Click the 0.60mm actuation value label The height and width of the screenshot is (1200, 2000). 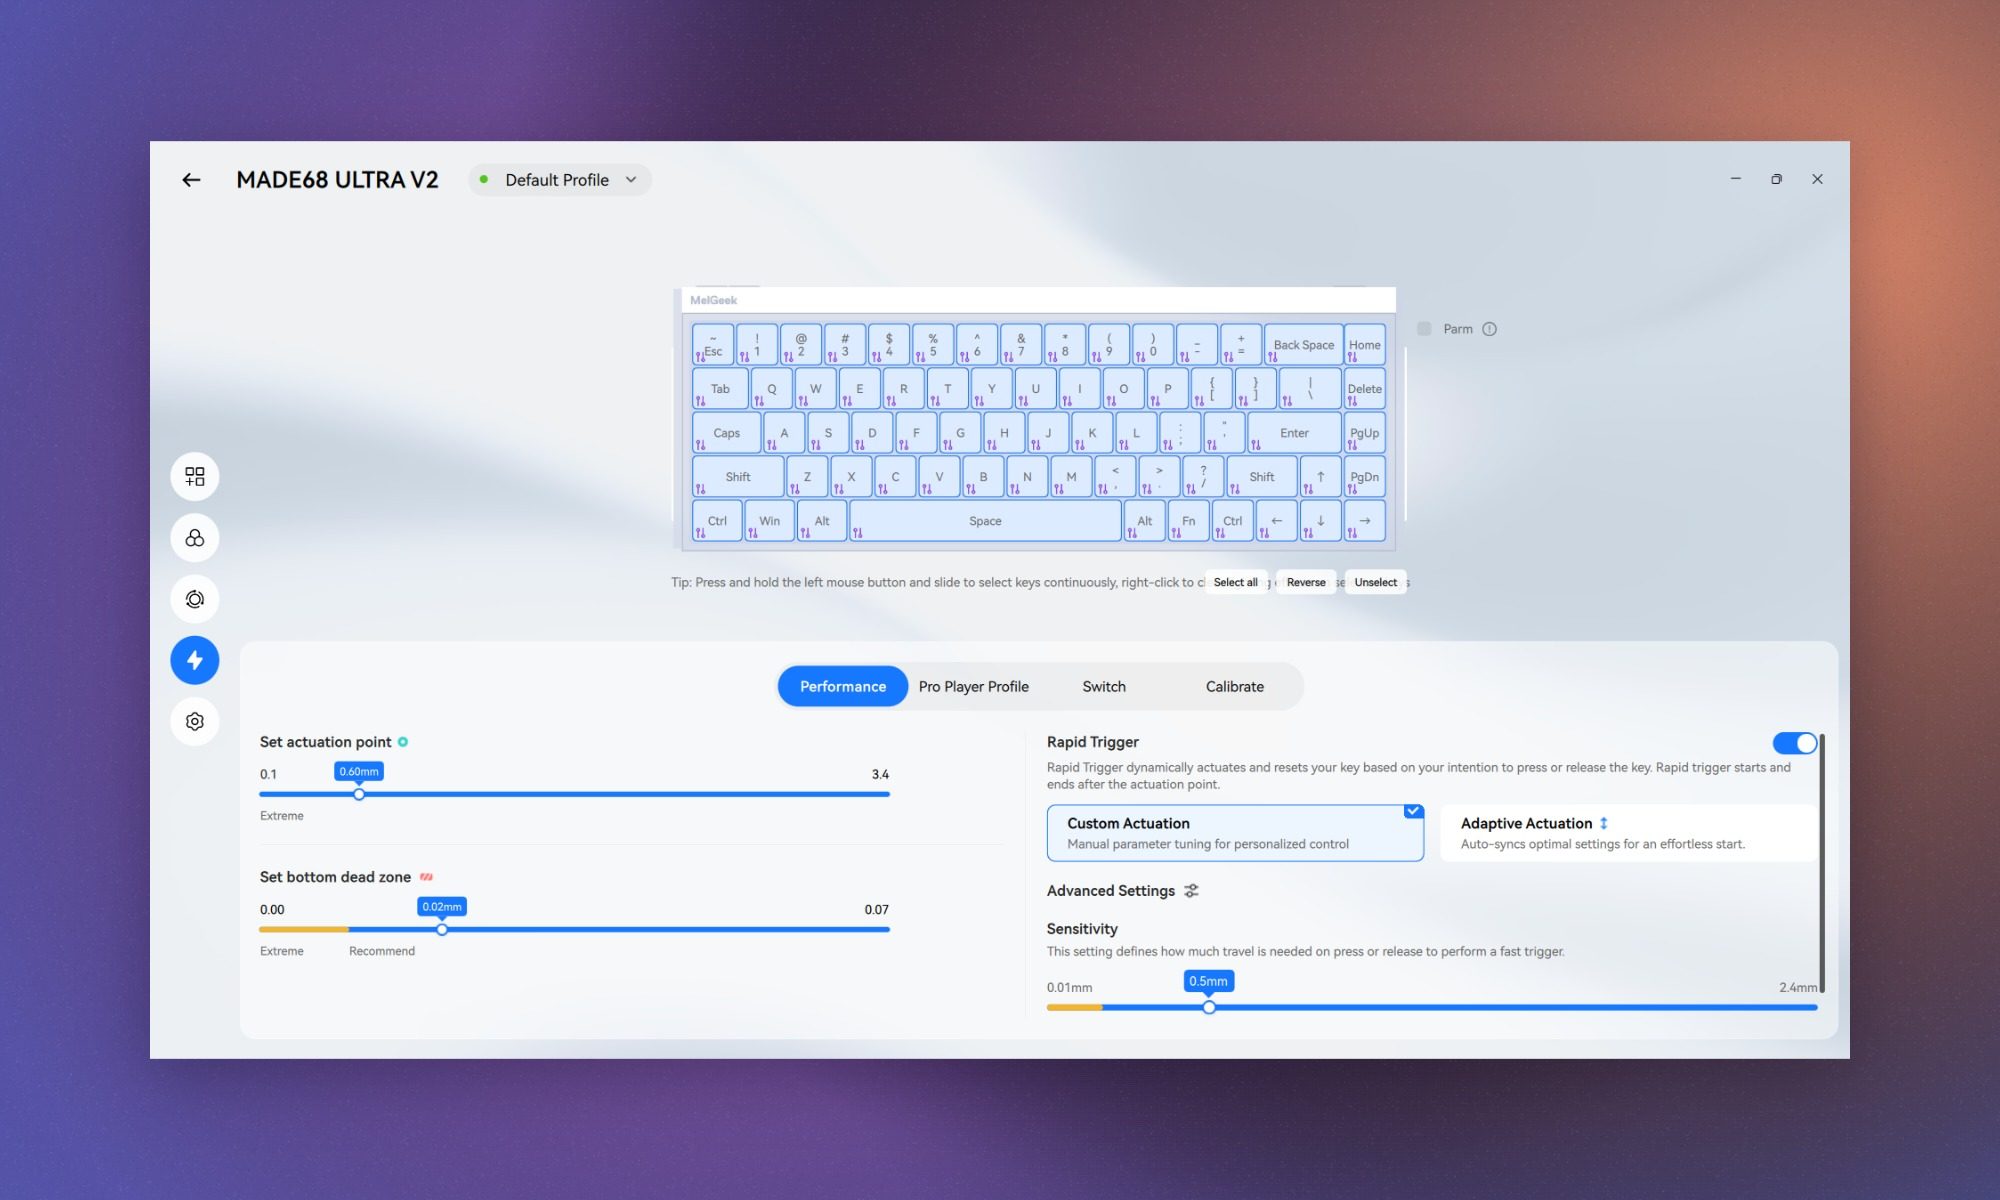pos(359,771)
